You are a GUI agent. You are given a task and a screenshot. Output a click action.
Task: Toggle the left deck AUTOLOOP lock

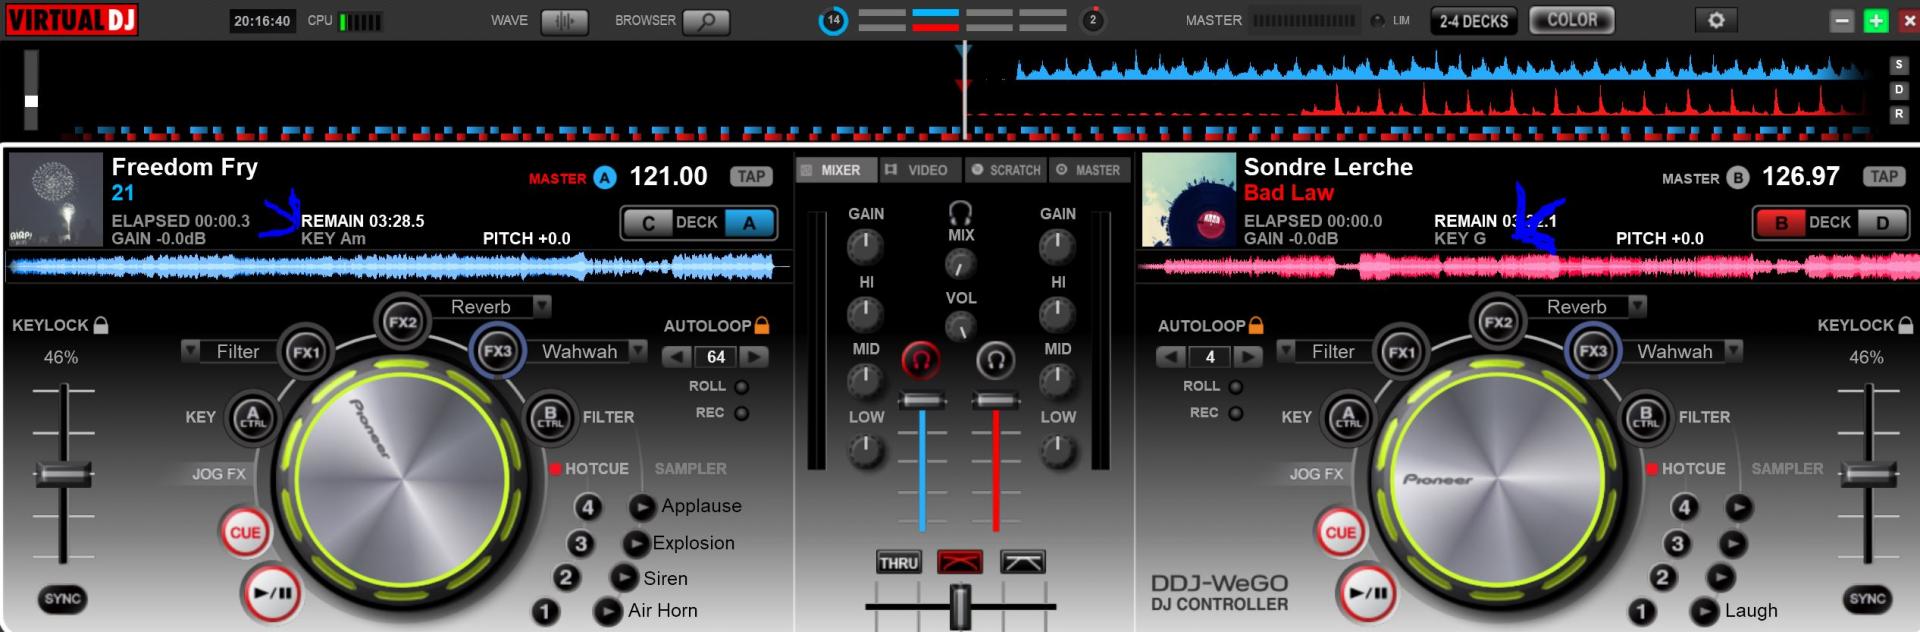tap(762, 325)
